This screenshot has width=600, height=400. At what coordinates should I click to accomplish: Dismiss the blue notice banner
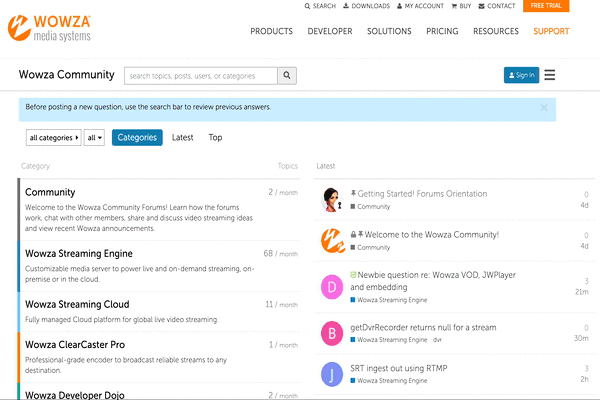click(x=544, y=107)
